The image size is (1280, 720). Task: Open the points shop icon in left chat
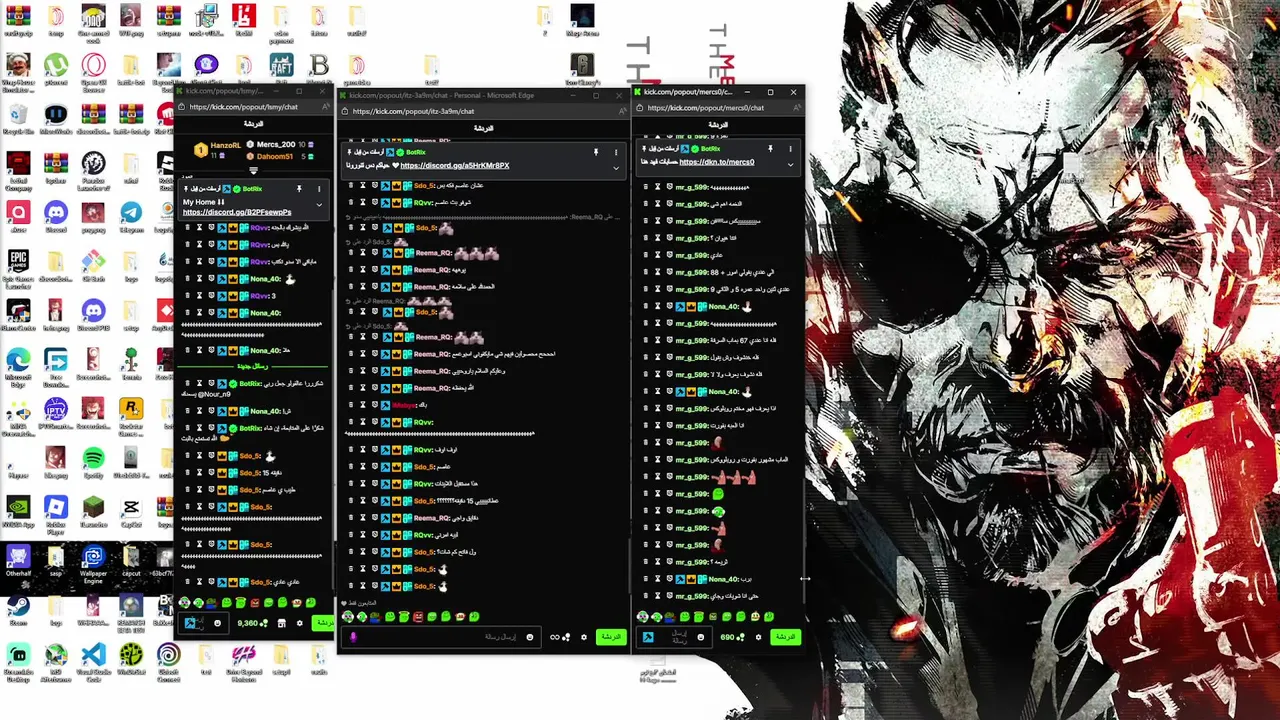pos(281,623)
